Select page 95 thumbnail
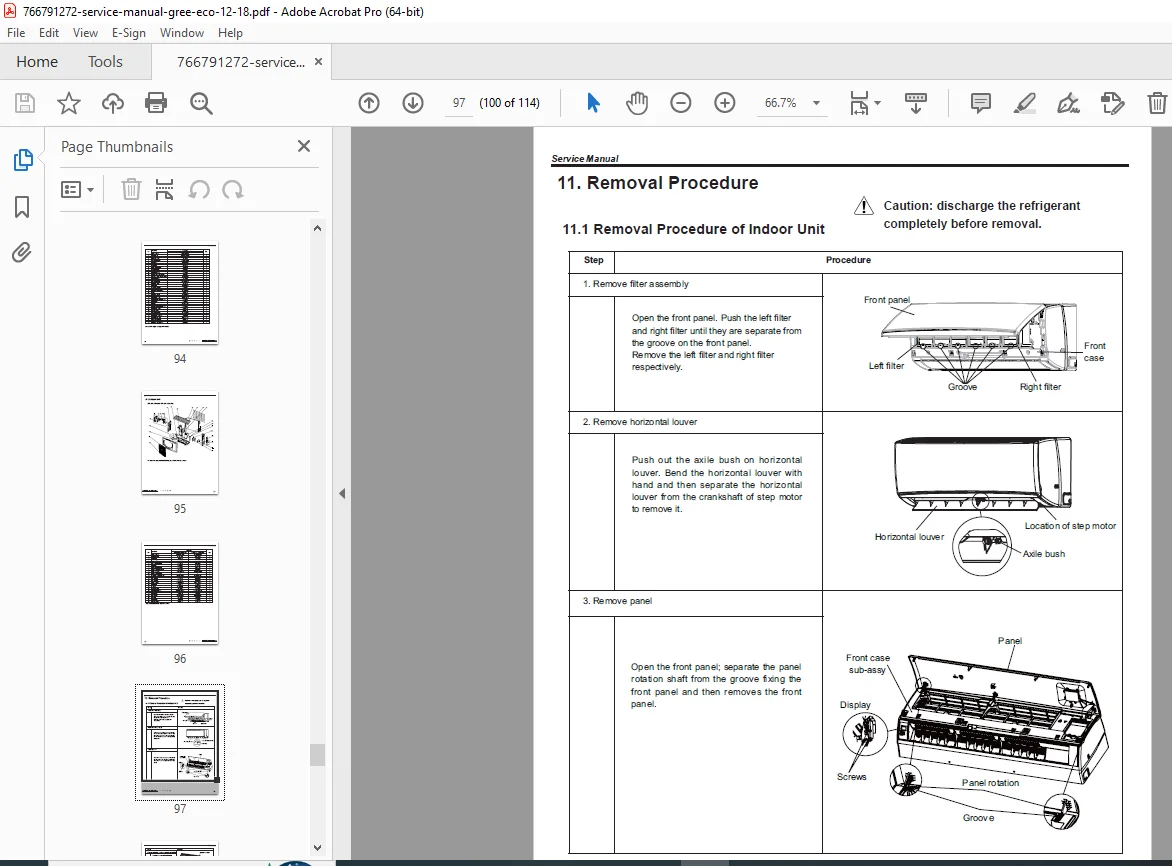Screen dimensions: 1172x866 point(180,444)
